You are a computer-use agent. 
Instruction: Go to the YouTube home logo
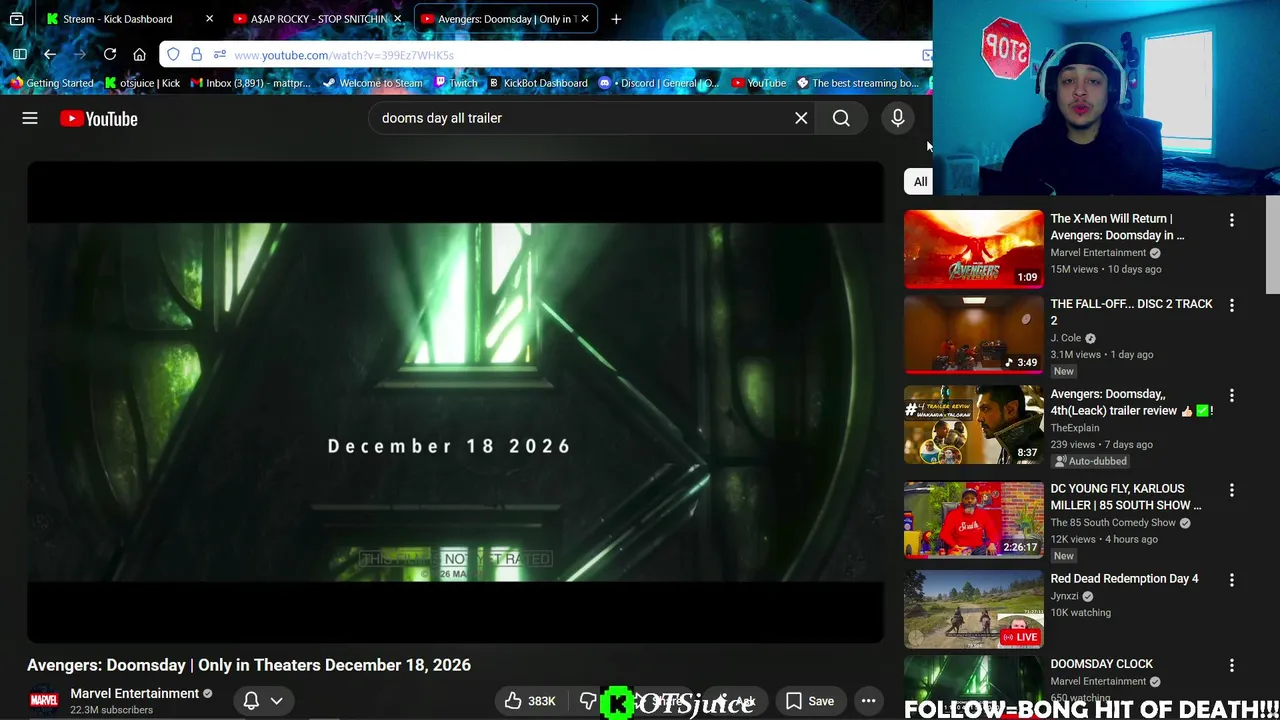pos(98,118)
